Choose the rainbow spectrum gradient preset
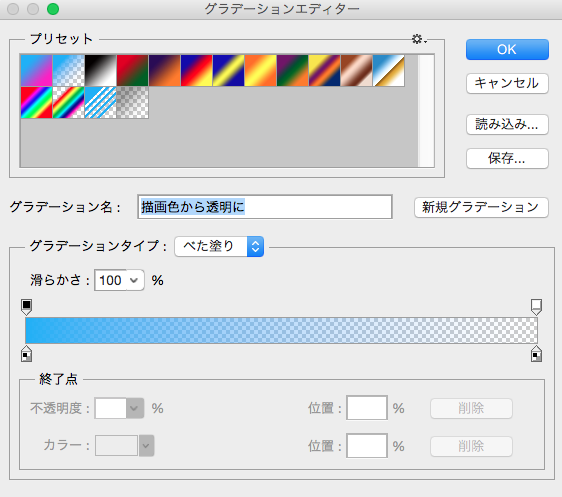The height and width of the screenshot is (497, 562). coord(37,102)
